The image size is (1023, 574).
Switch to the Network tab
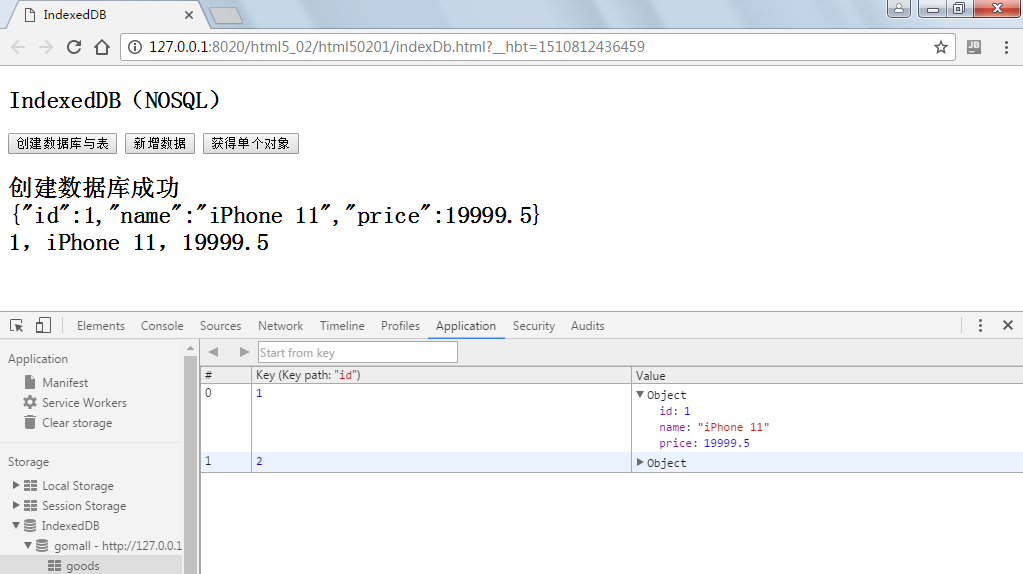click(281, 325)
